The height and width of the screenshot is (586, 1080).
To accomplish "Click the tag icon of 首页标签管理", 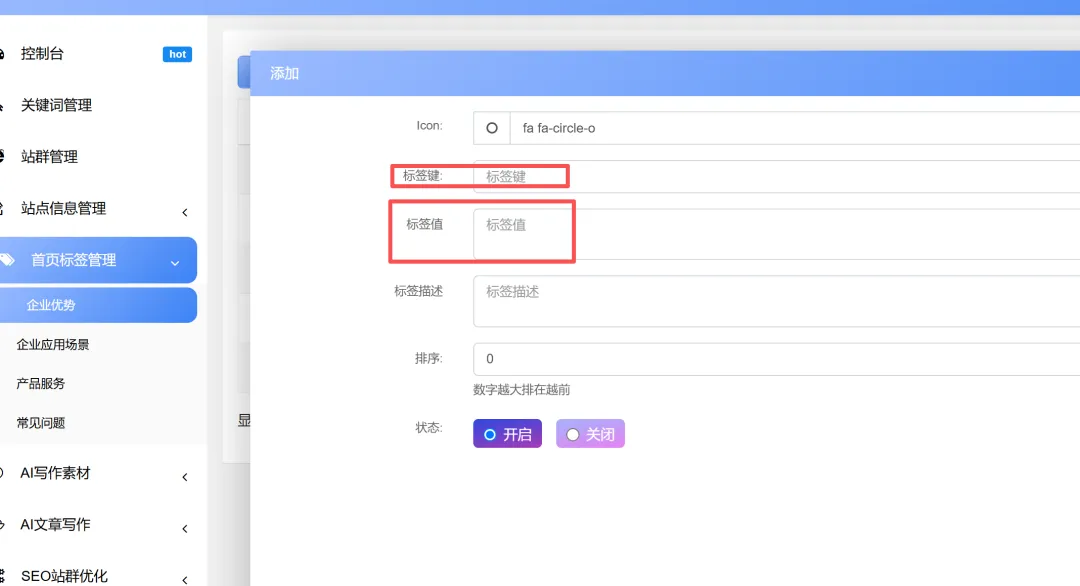I will (x=8, y=260).
